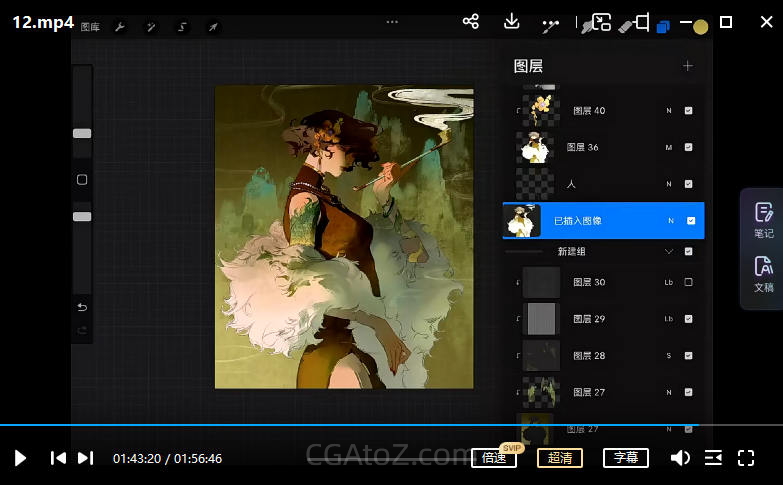This screenshot has height=485, width=783.
Task: Mute the video volume
Action: click(x=680, y=458)
